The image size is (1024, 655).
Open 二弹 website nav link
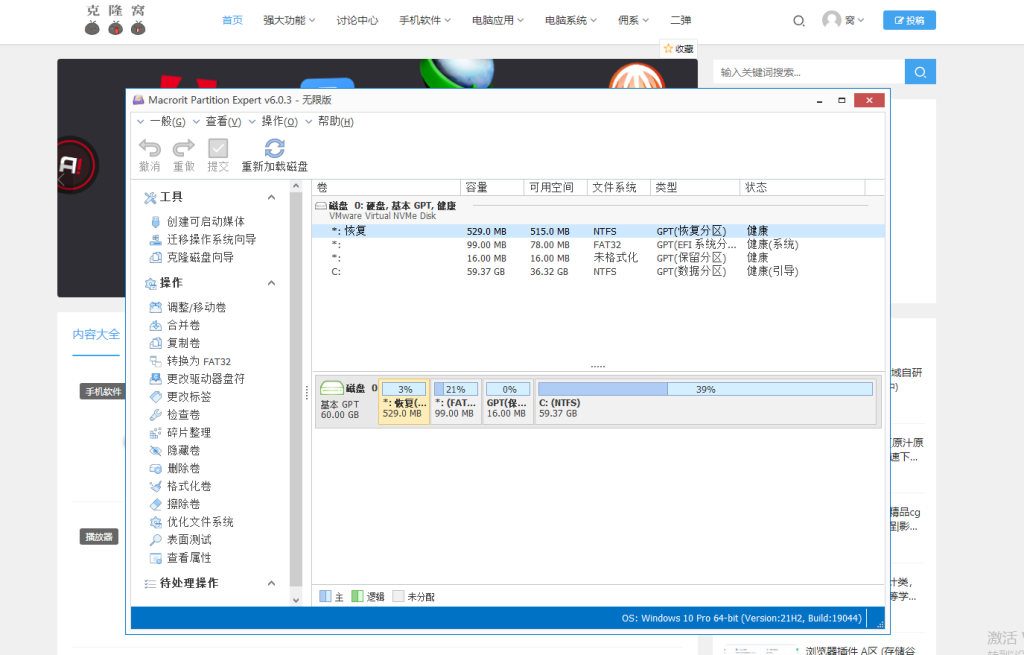pos(680,20)
